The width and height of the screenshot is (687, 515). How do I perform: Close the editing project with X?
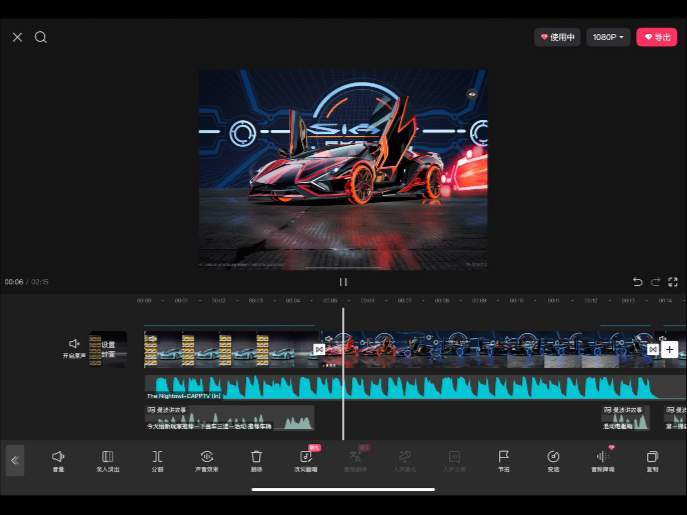tap(18, 37)
